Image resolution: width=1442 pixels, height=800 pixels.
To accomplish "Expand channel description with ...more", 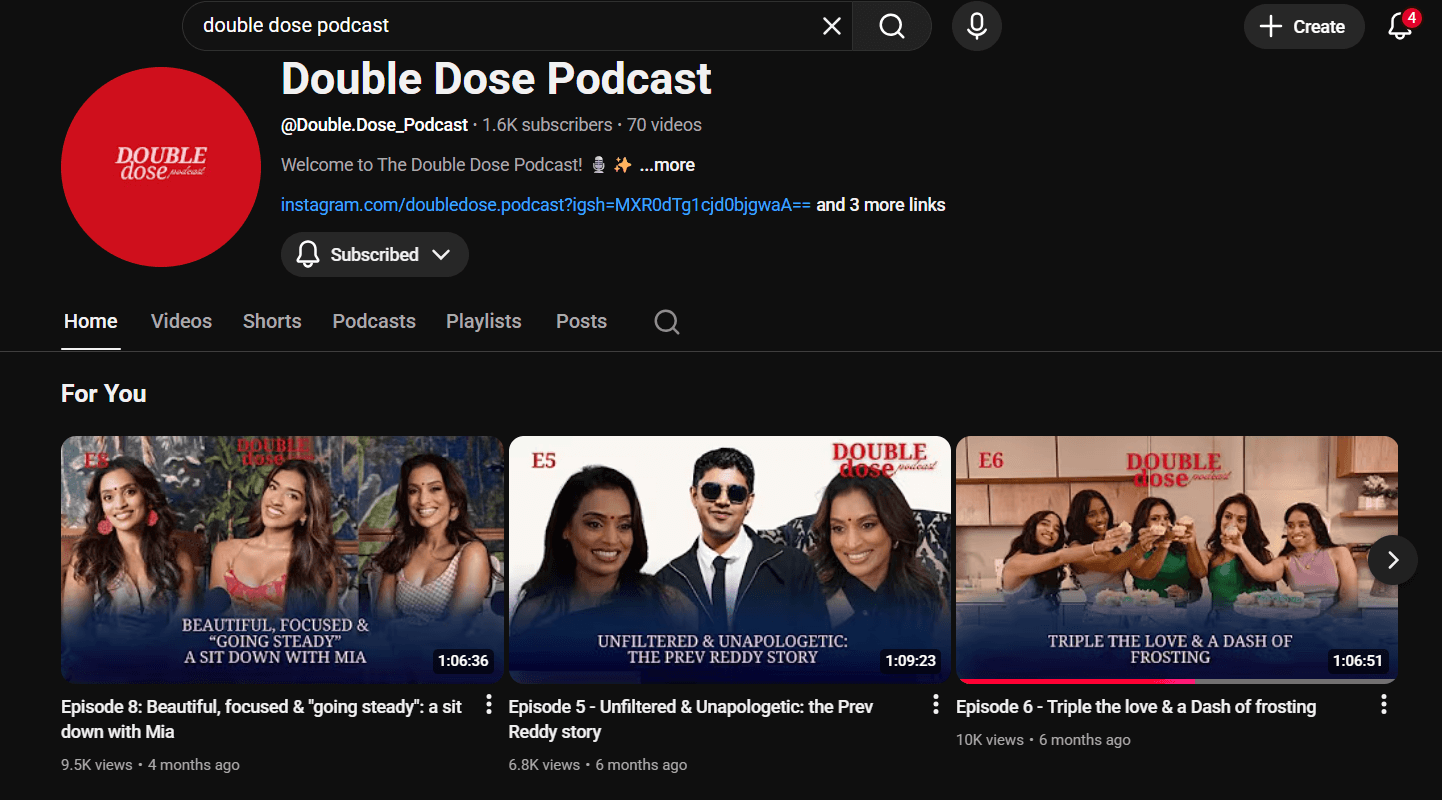I will click(667, 165).
